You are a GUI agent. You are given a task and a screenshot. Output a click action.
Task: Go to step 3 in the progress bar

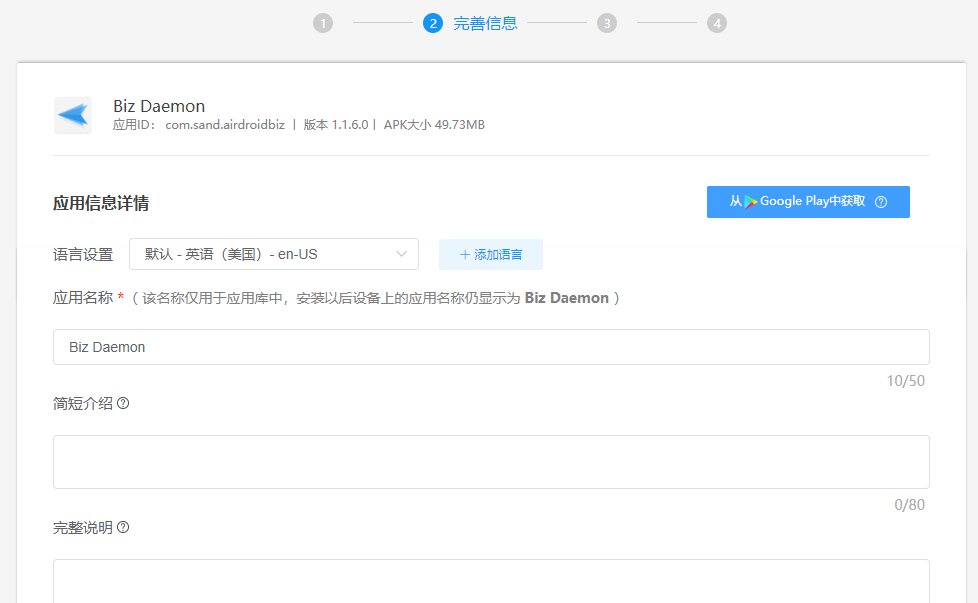click(x=607, y=24)
